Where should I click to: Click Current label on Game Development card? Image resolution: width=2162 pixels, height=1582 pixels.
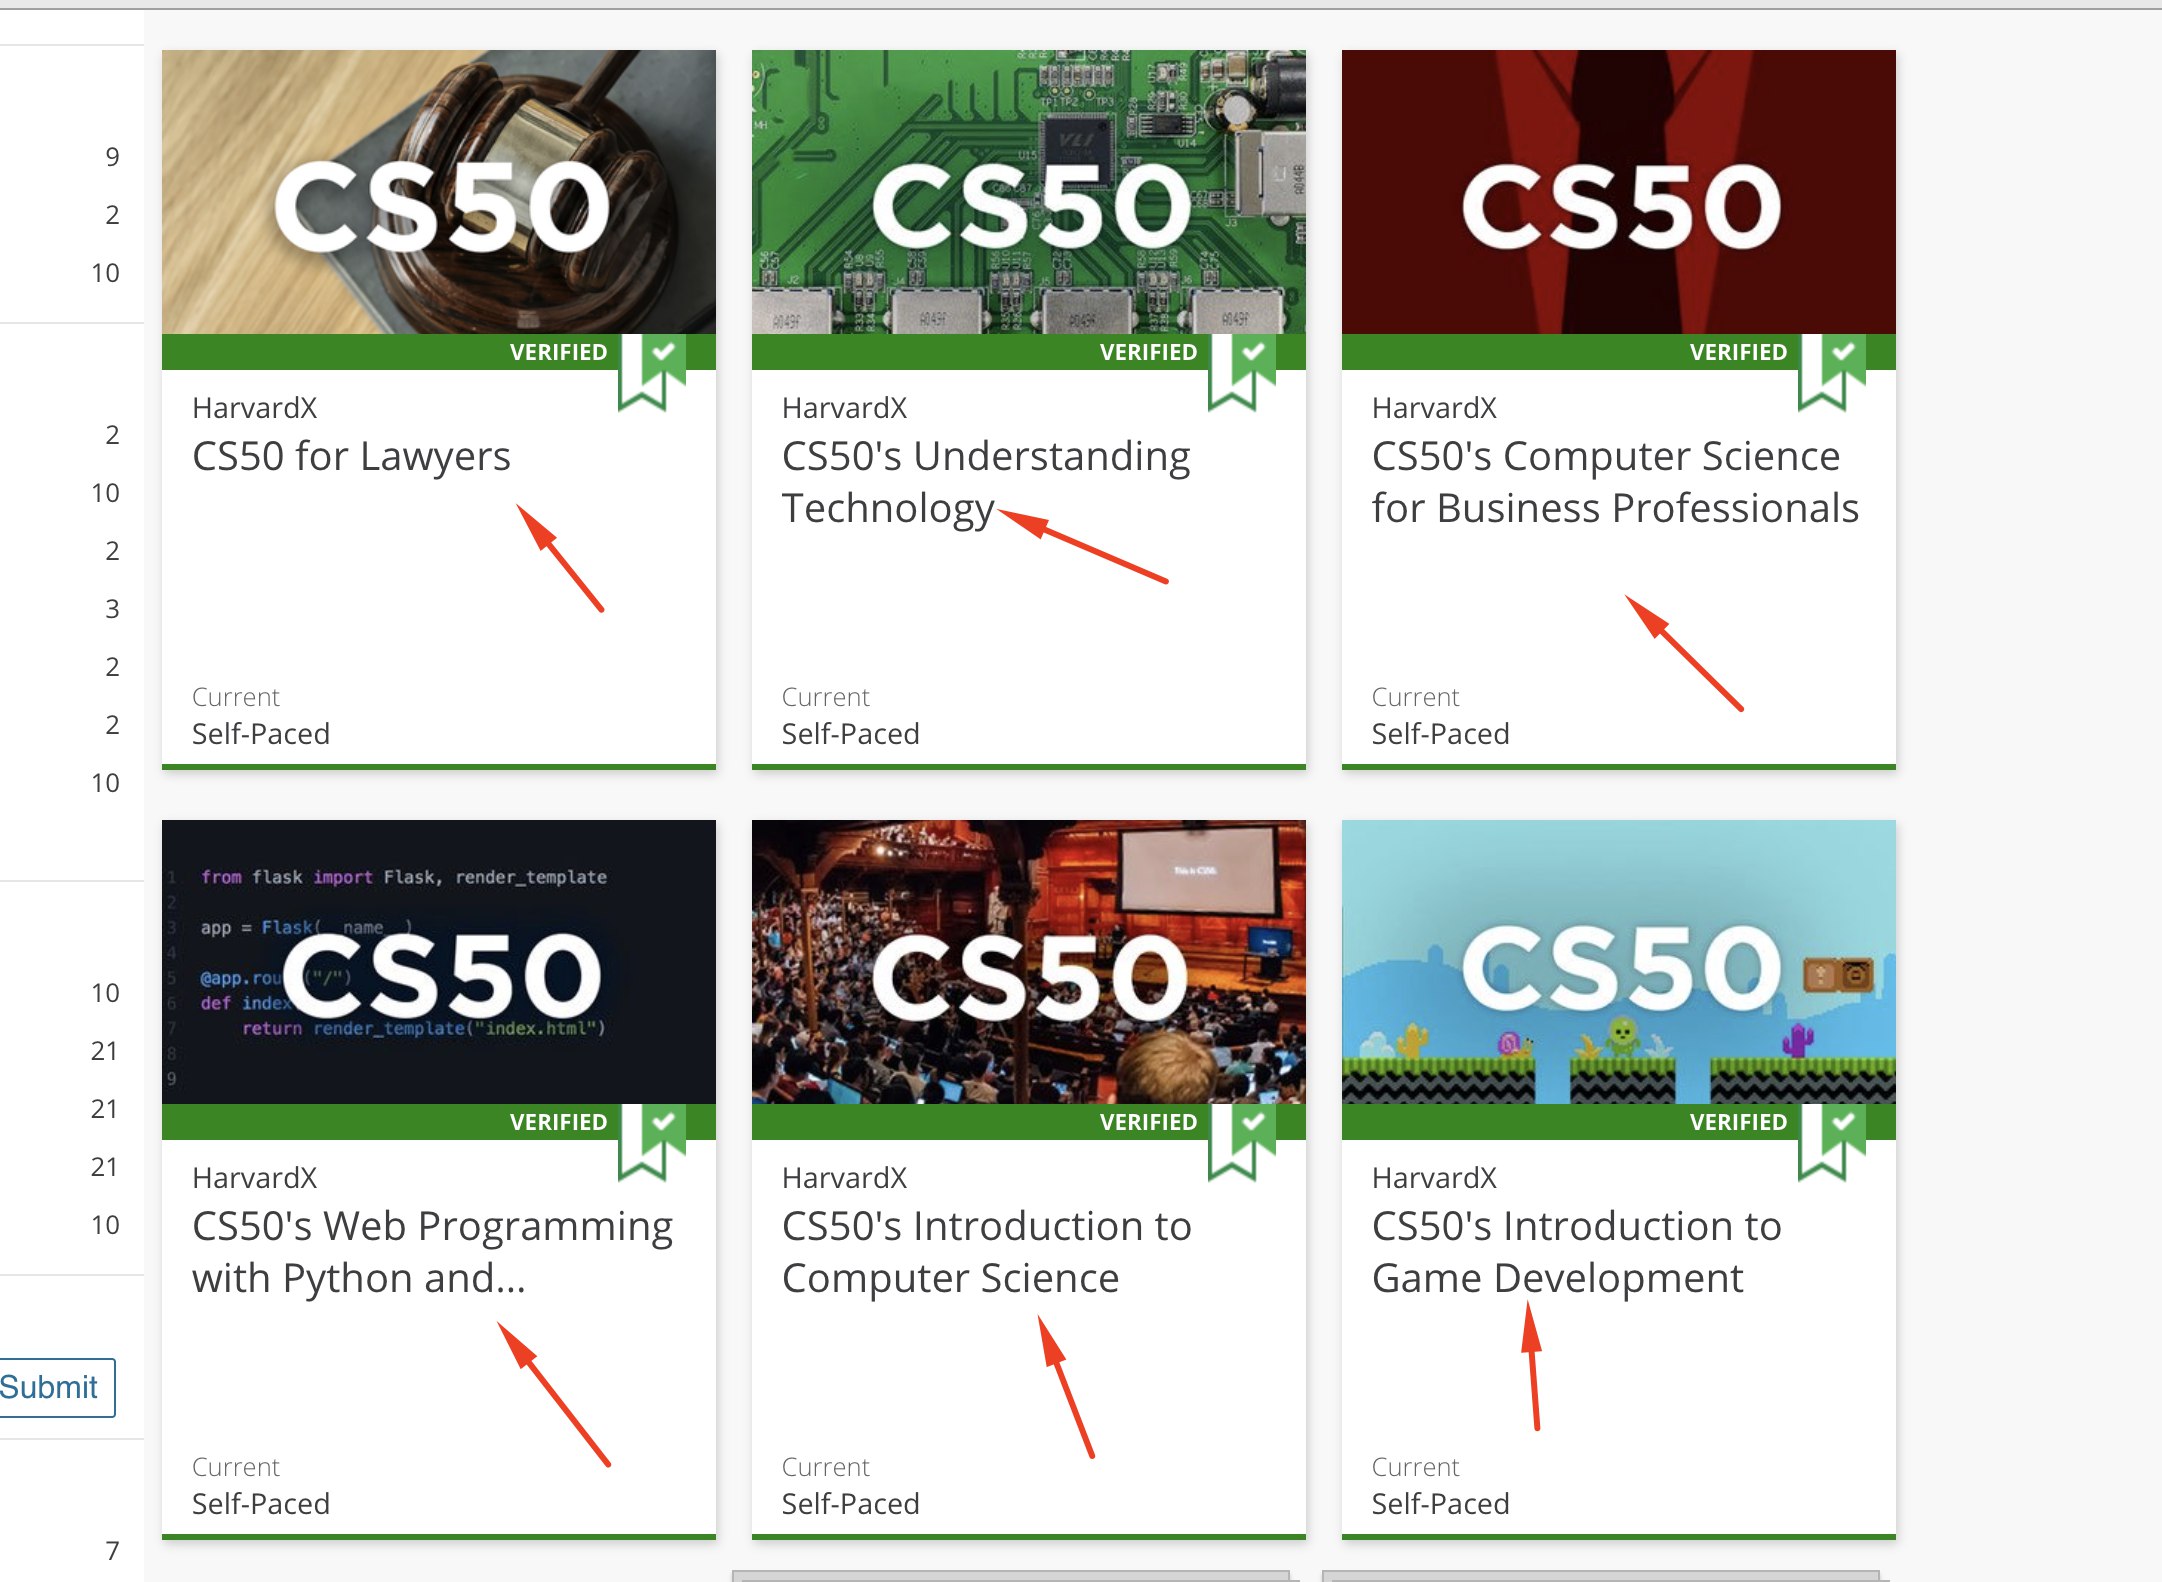1416,1467
